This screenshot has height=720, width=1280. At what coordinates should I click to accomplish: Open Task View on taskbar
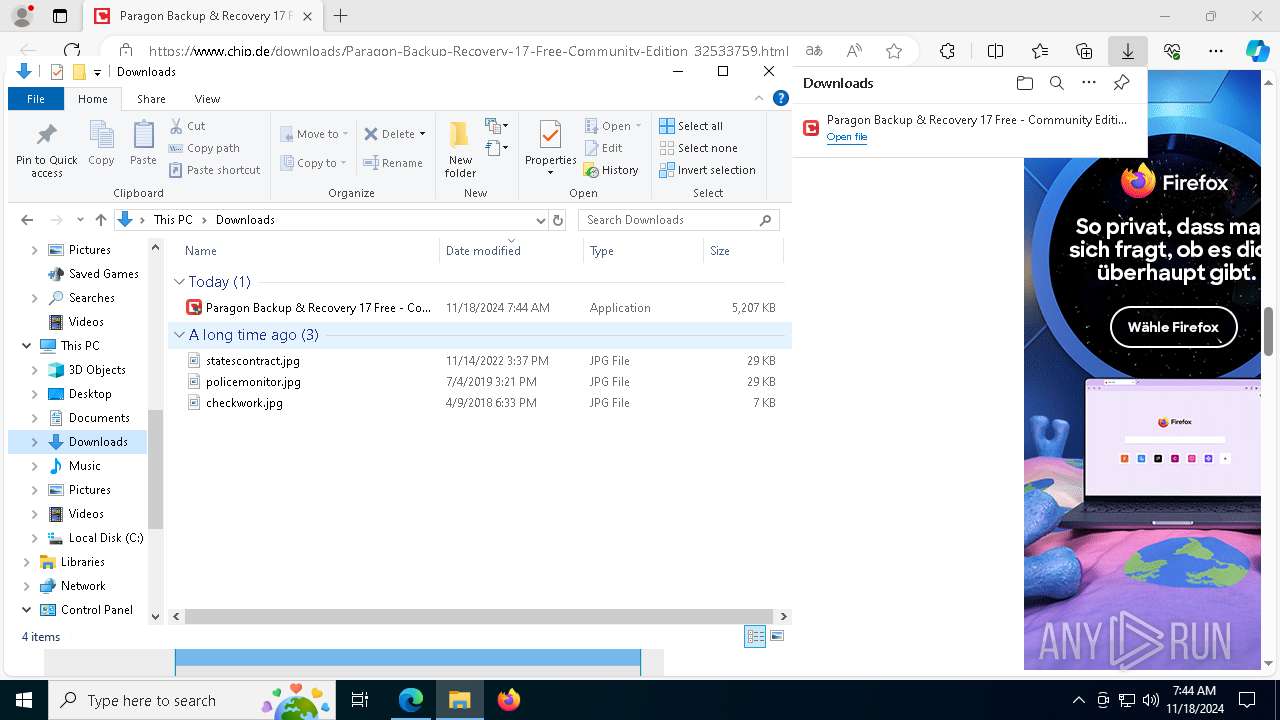point(360,700)
